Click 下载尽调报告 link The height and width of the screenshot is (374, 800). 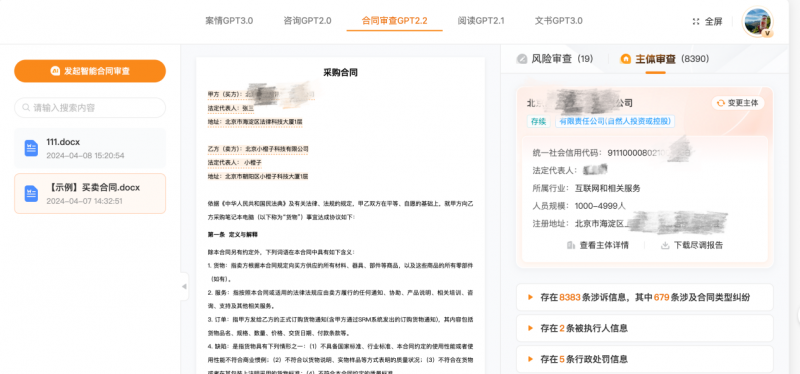pyautogui.click(x=698, y=245)
